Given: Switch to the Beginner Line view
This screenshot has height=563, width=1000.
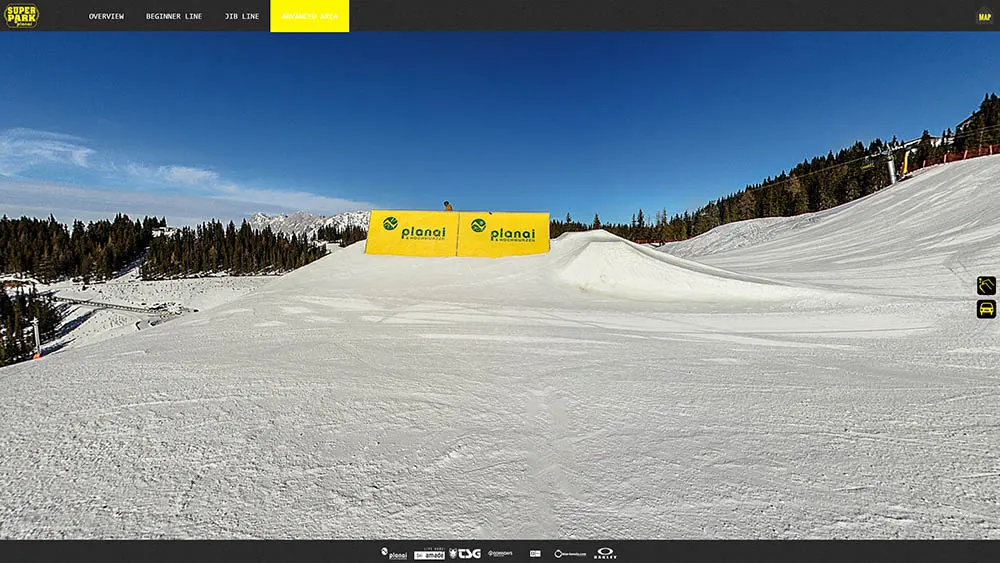Looking at the screenshot, I should point(173,16).
